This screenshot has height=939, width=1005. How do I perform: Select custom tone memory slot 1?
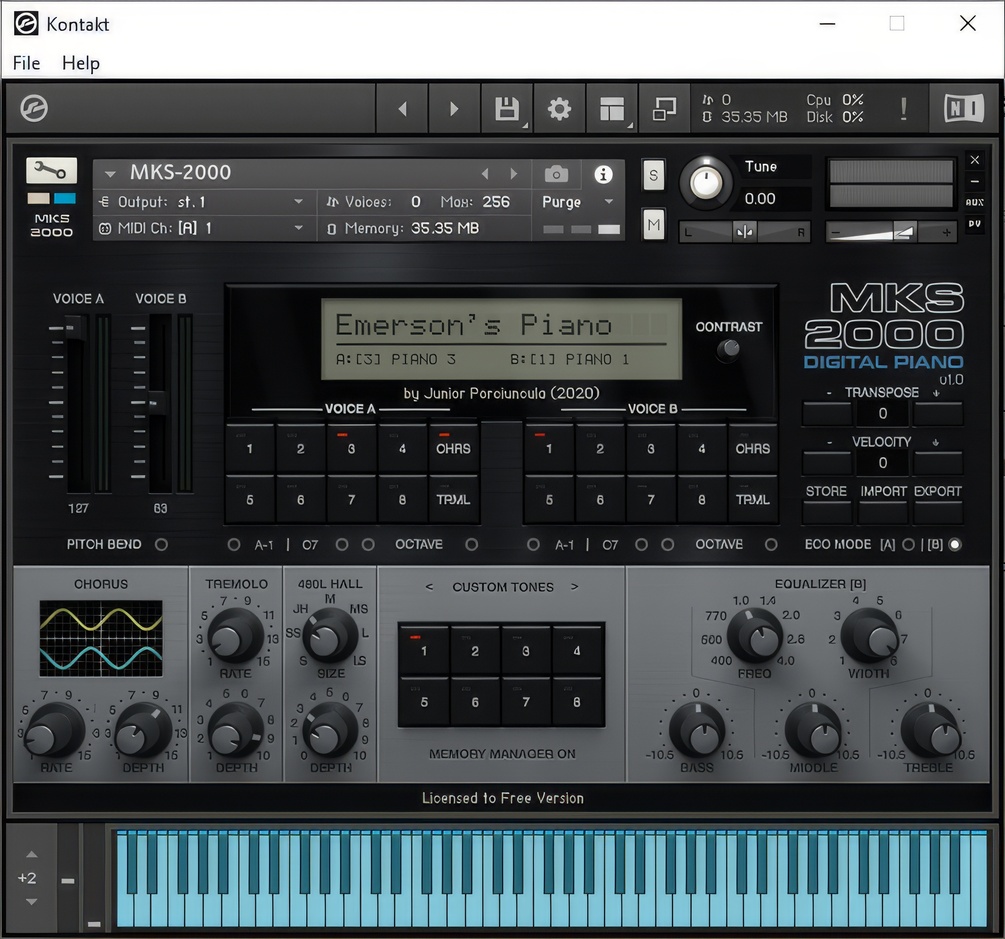point(424,651)
